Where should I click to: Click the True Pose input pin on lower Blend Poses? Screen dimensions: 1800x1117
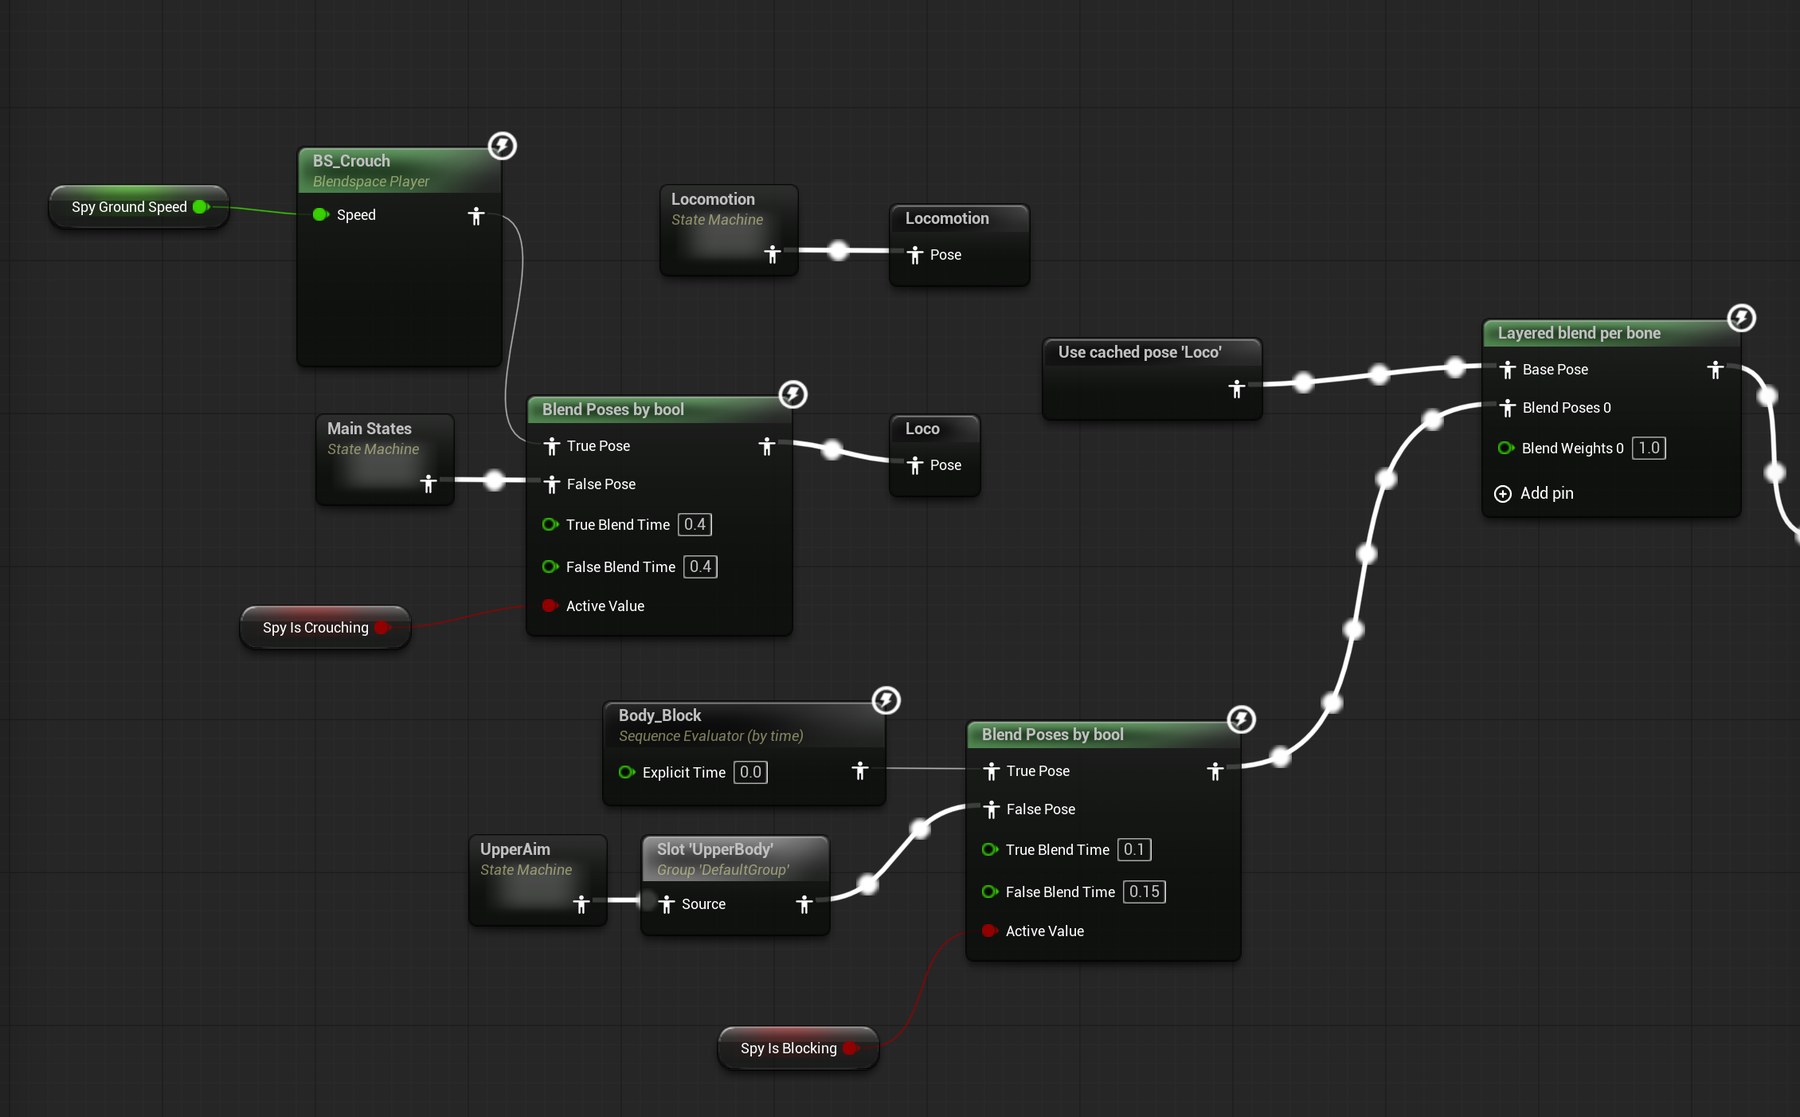click(x=991, y=771)
